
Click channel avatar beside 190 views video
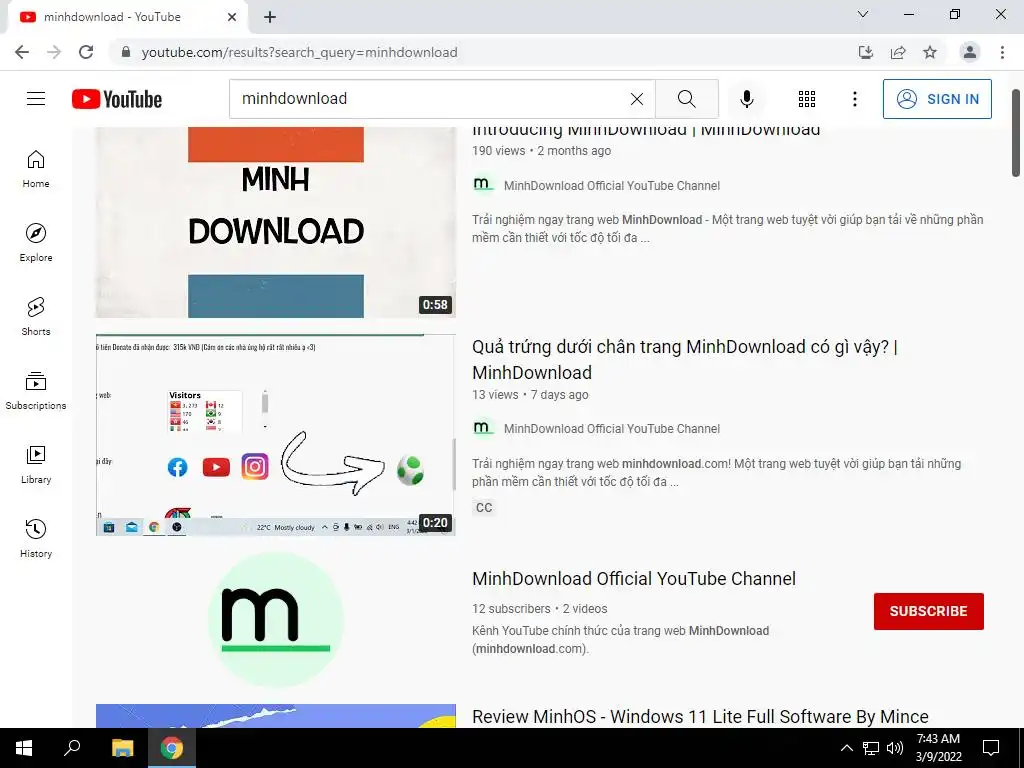point(483,185)
